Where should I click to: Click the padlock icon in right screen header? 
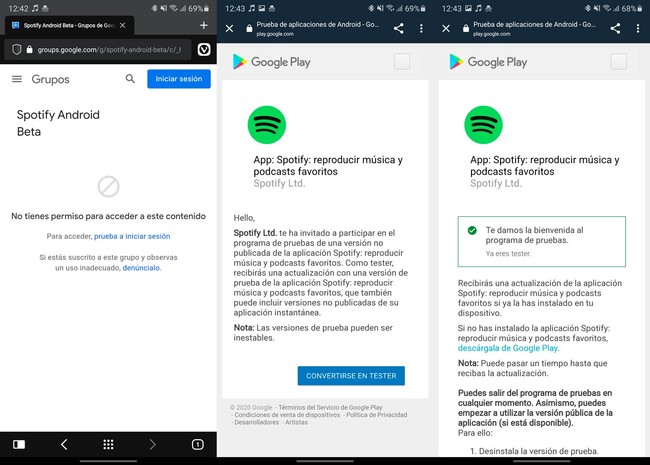tap(466, 28)
